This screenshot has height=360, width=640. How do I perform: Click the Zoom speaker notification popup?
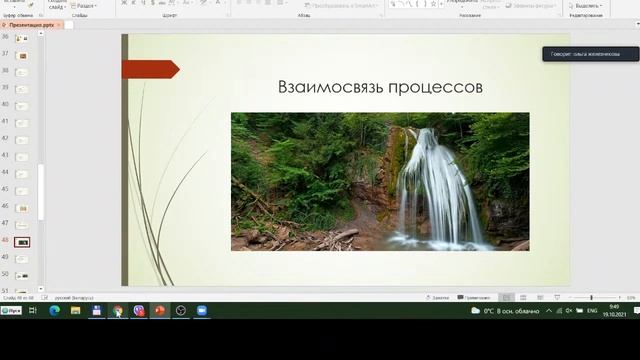[x=590, y=54]
